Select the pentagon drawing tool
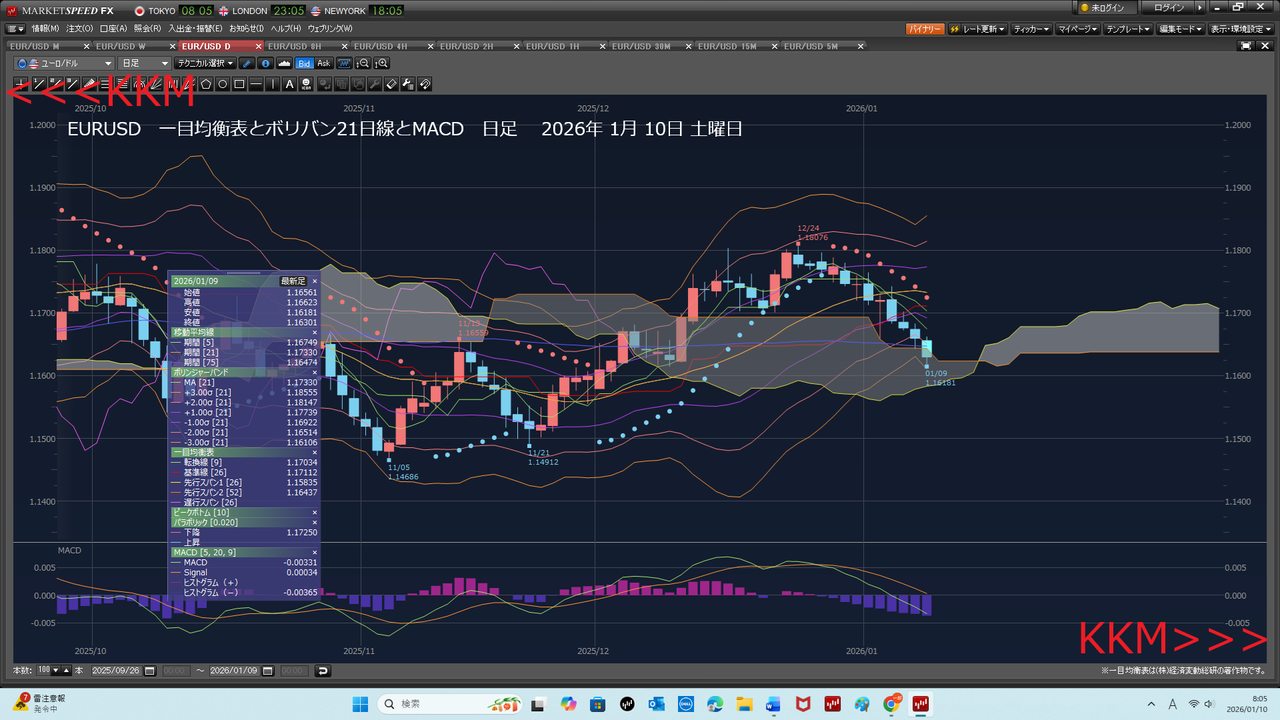The height and width of the screenshot is (720, 1280). pos(206,84)
